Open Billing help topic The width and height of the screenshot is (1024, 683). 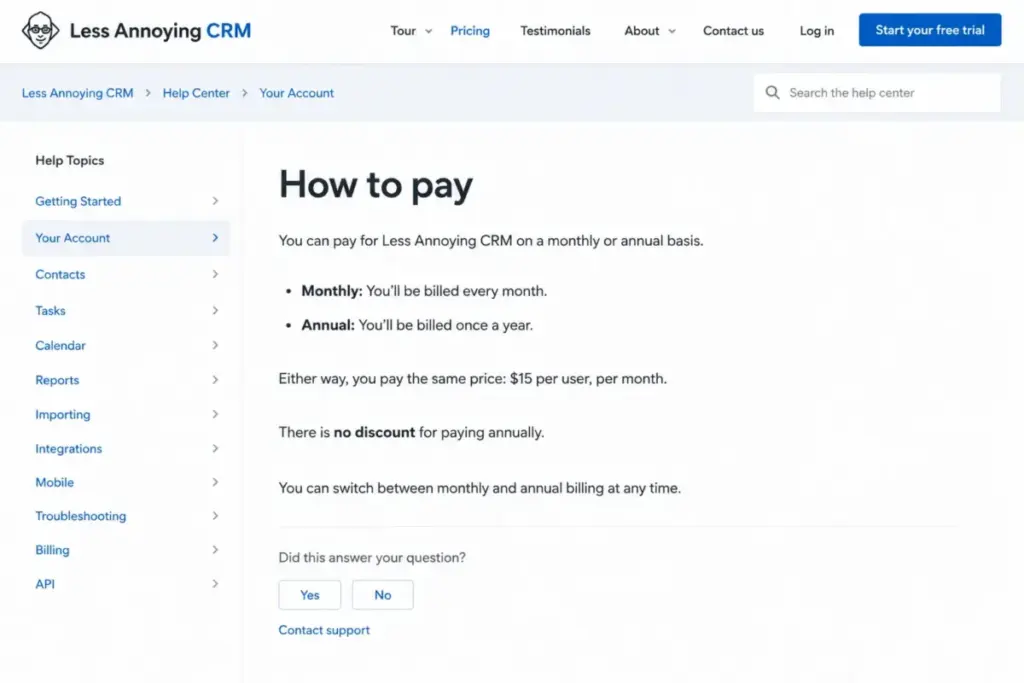pos(52,550)
